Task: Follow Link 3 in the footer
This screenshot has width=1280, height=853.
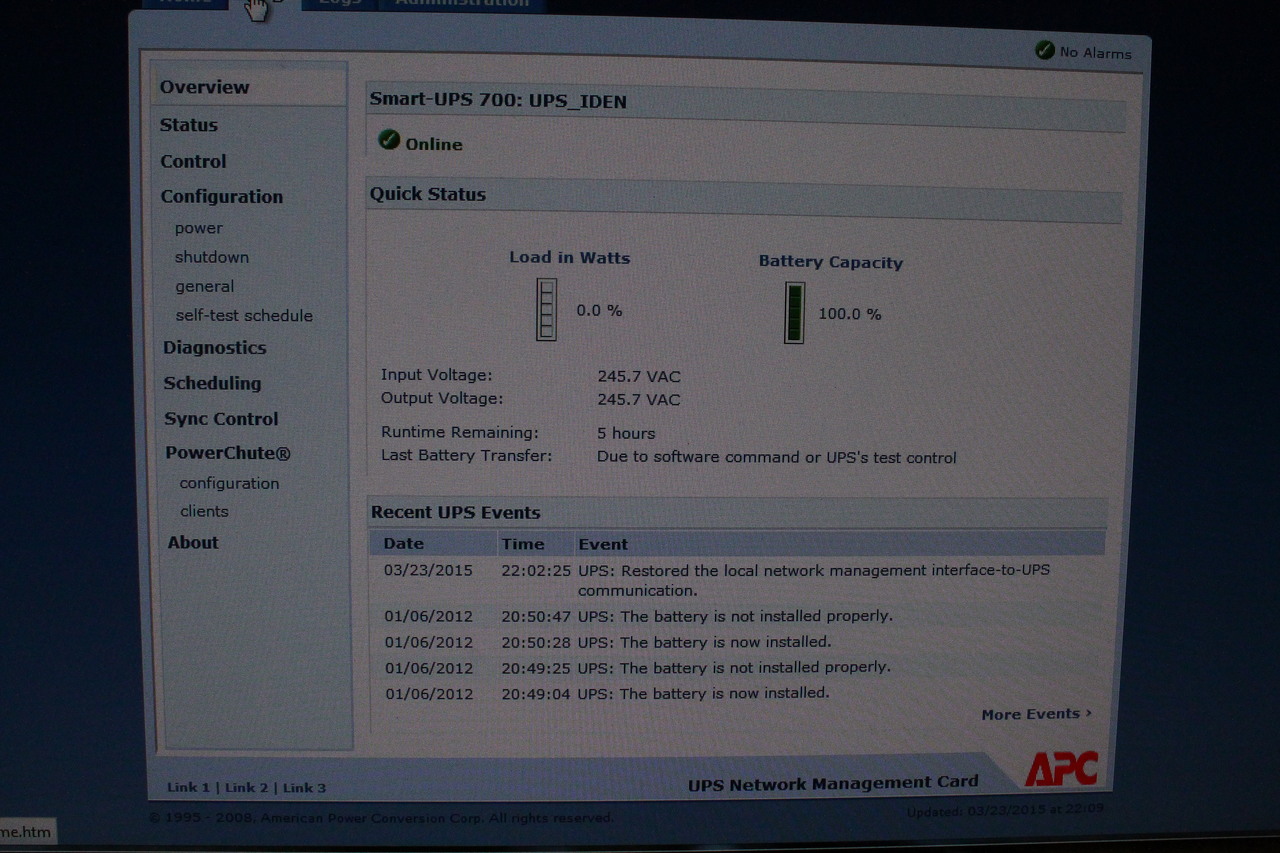Action: (305, 787)
